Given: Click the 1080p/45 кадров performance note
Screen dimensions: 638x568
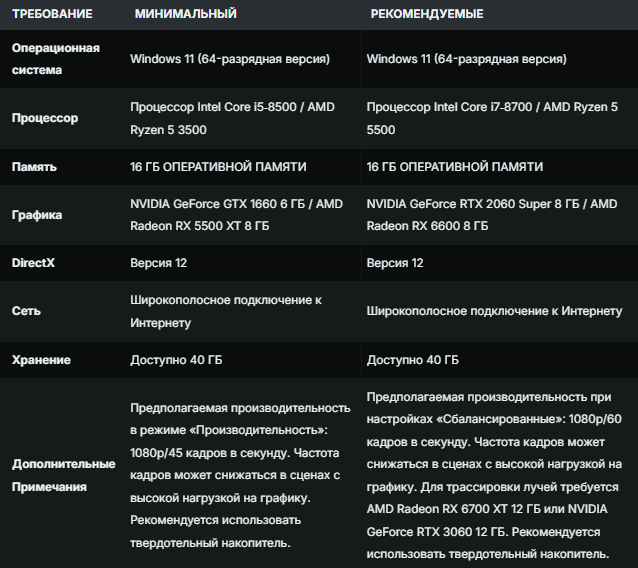Looking at the screenshot, I should coord(240,475).
